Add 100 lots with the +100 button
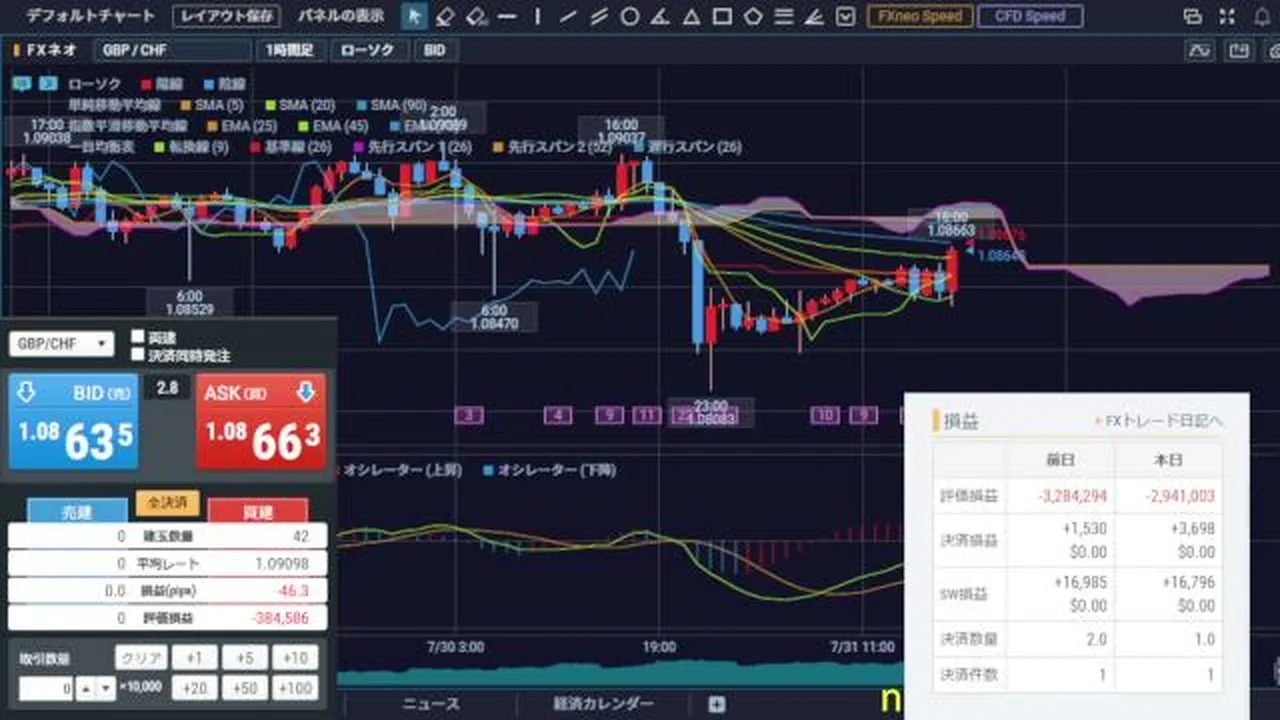This screenshot has height=720, width=1280. tap(295, 688)
